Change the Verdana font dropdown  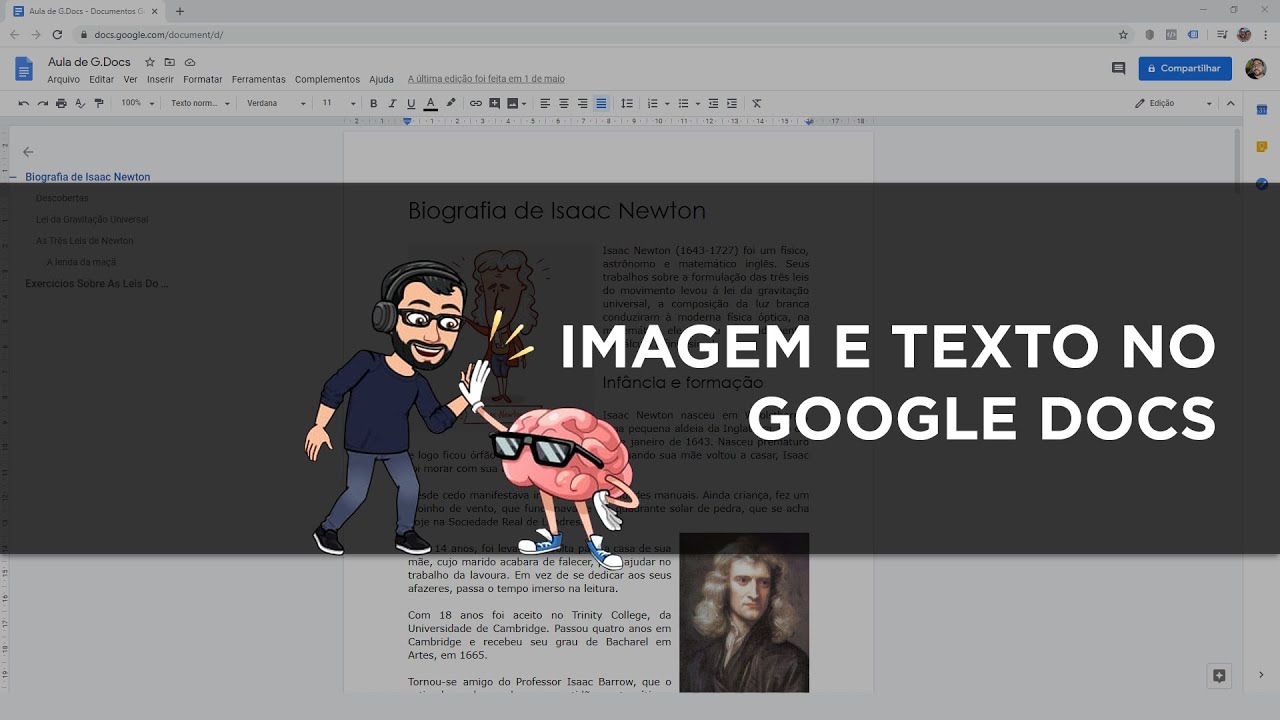277,103
